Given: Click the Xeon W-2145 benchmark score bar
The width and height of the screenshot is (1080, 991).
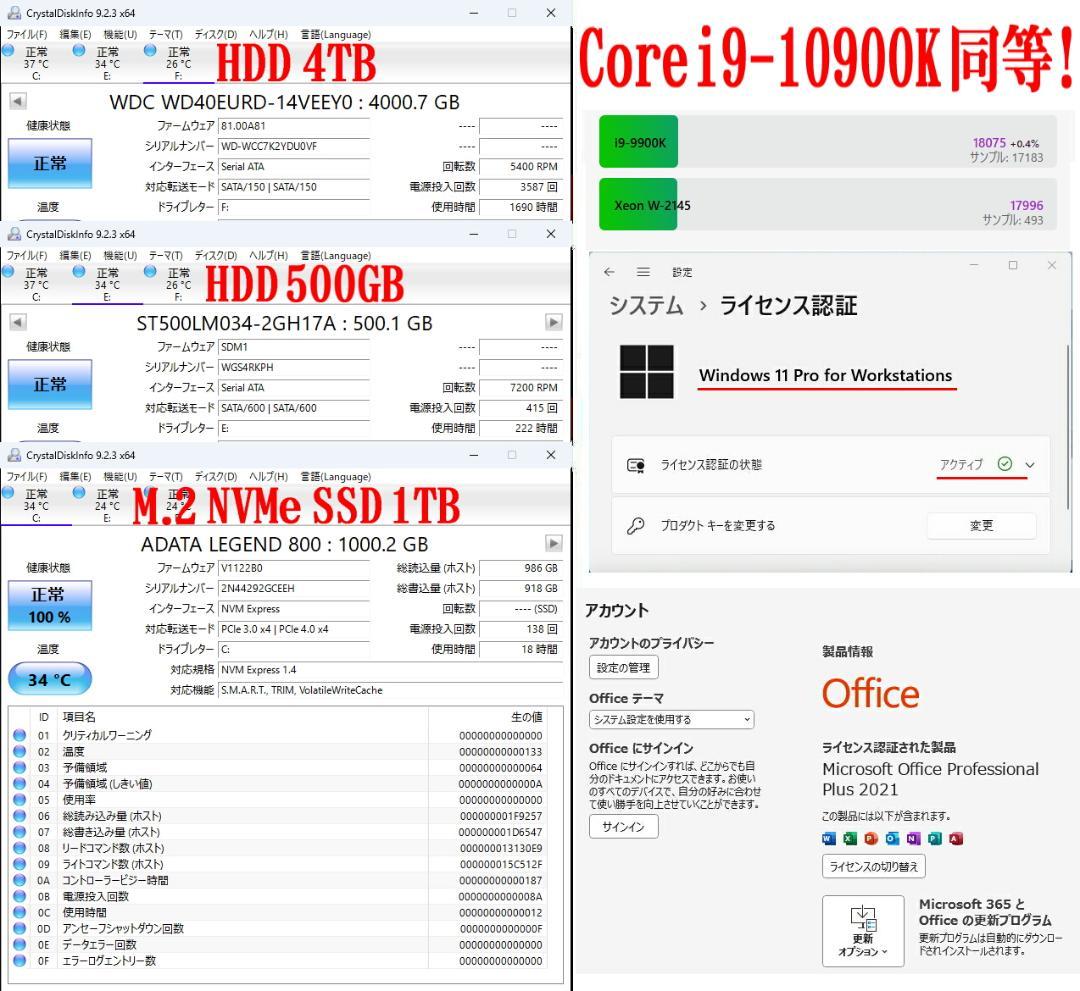Looking at the screenshot, I should pos(828,205).
